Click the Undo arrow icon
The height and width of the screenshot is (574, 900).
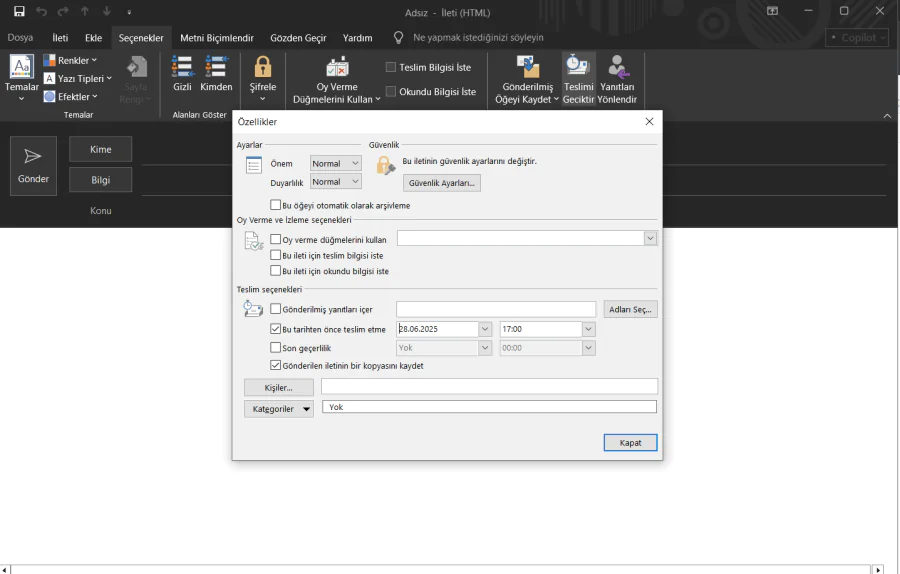pos(41,11)
